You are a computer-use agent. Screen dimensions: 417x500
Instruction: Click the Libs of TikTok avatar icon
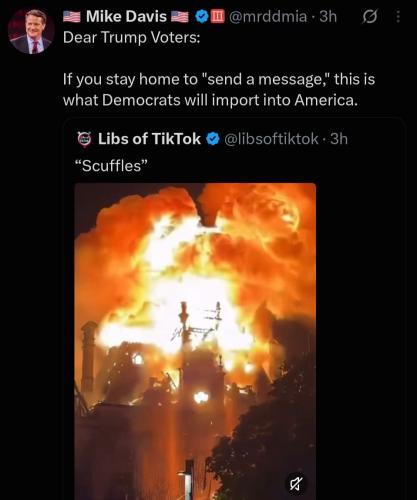[84, 139]
